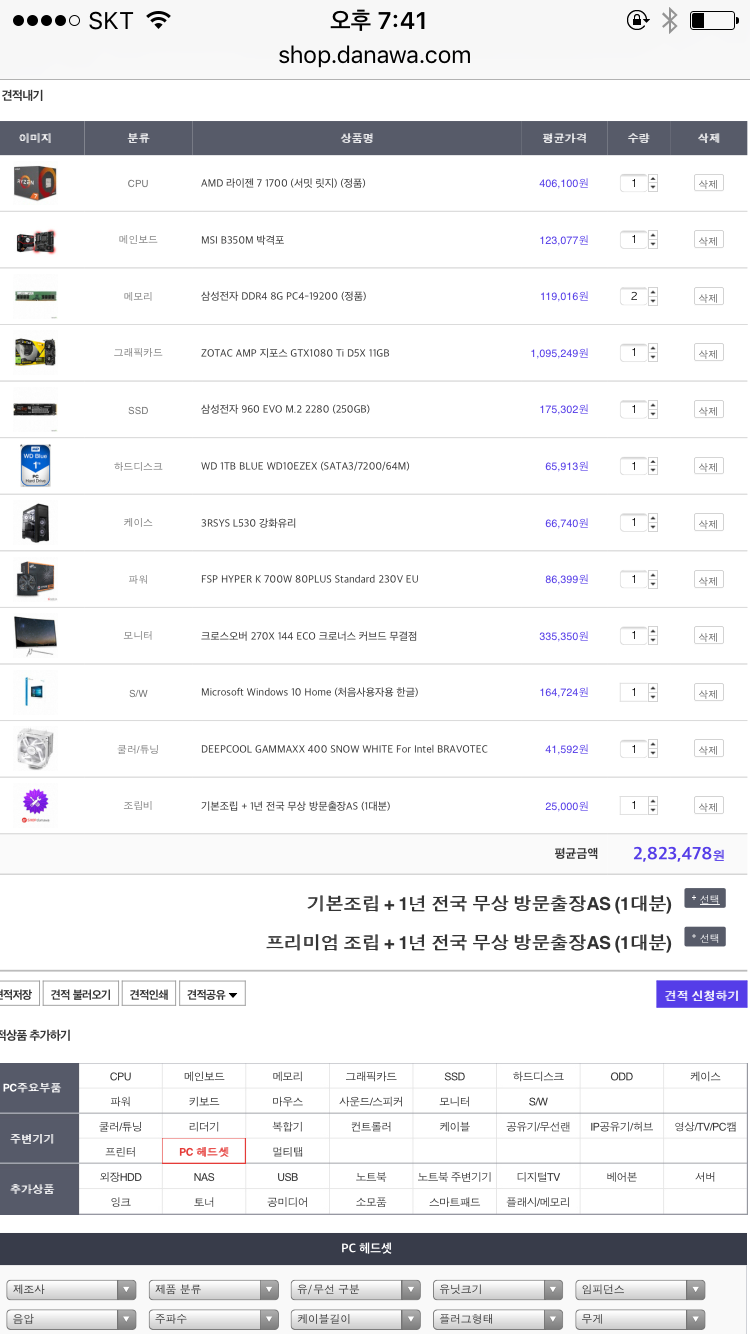The image size is (750, 1334).
Task: Select the 사운드/스피커 category
Action: 371,1101
